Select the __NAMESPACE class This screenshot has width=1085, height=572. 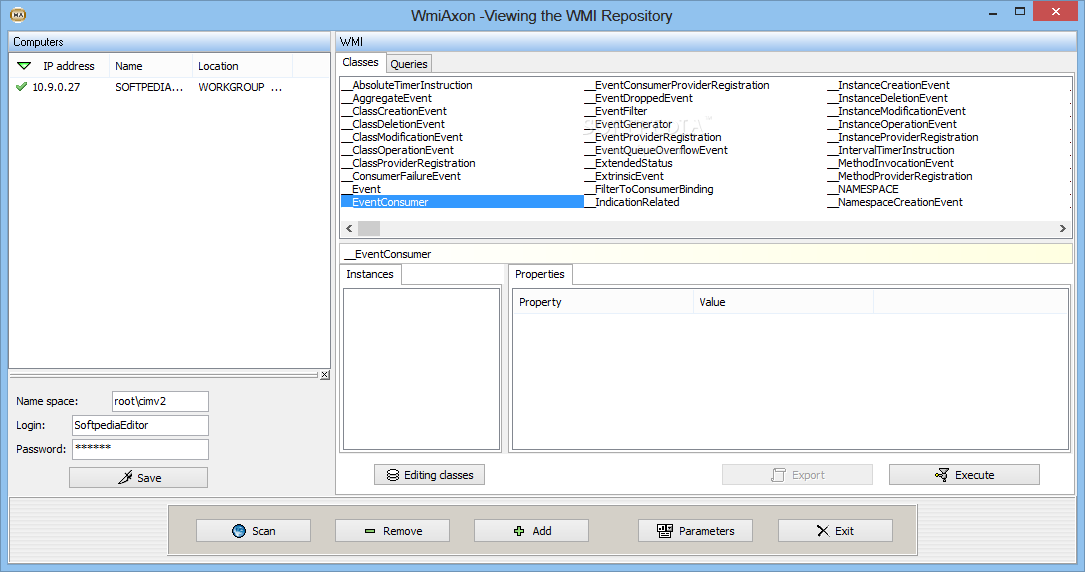tap(864, 189)
